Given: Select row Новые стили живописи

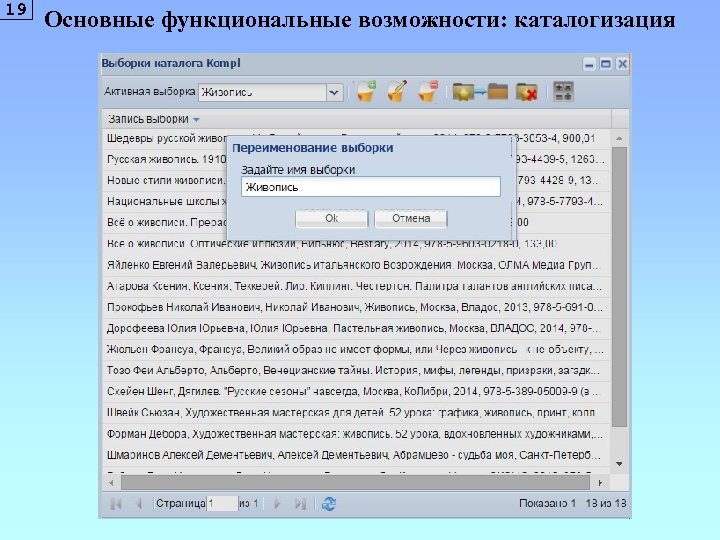Looking at the screenshot, I should (165, 180).
